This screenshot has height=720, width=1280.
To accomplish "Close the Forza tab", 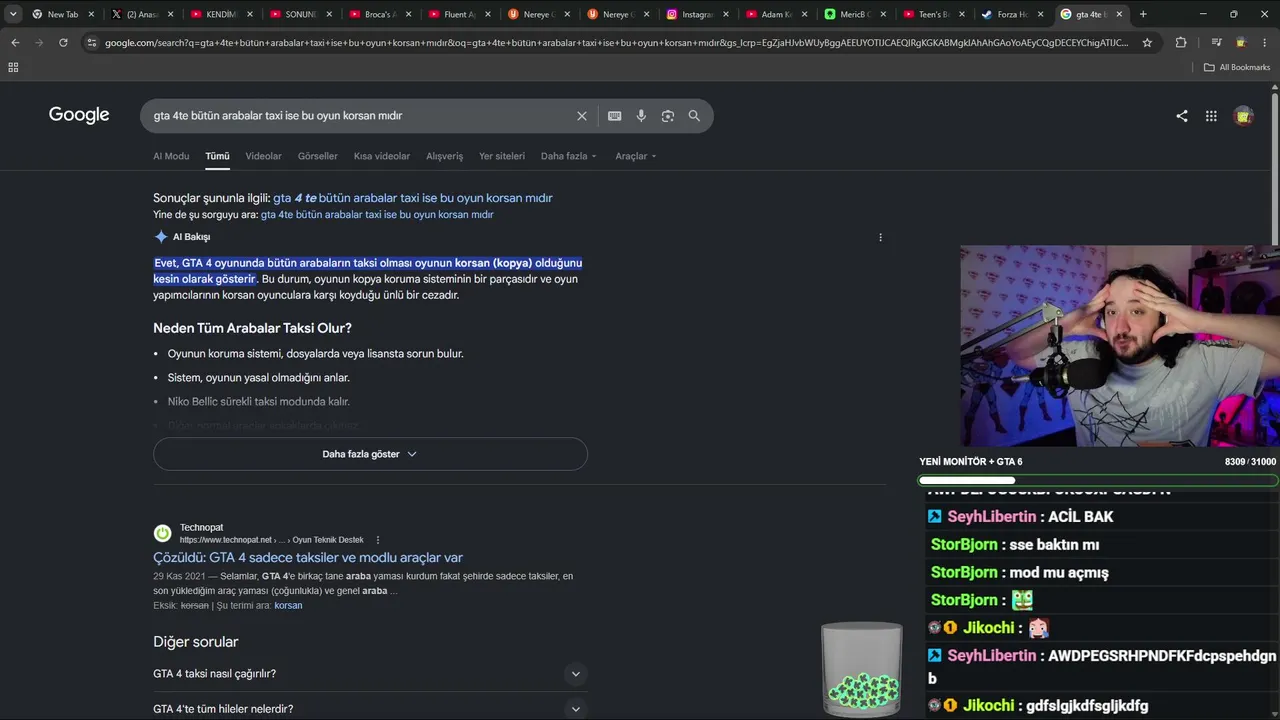I will (x=1041, y=15).
